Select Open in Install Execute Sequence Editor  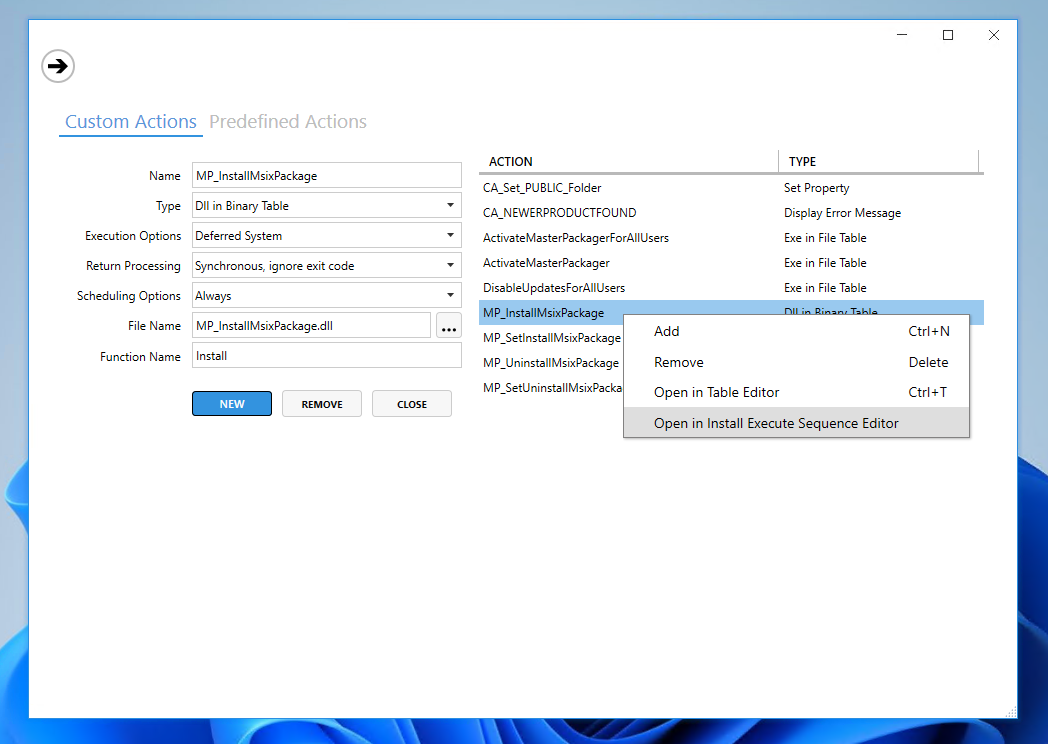point(796,423)
